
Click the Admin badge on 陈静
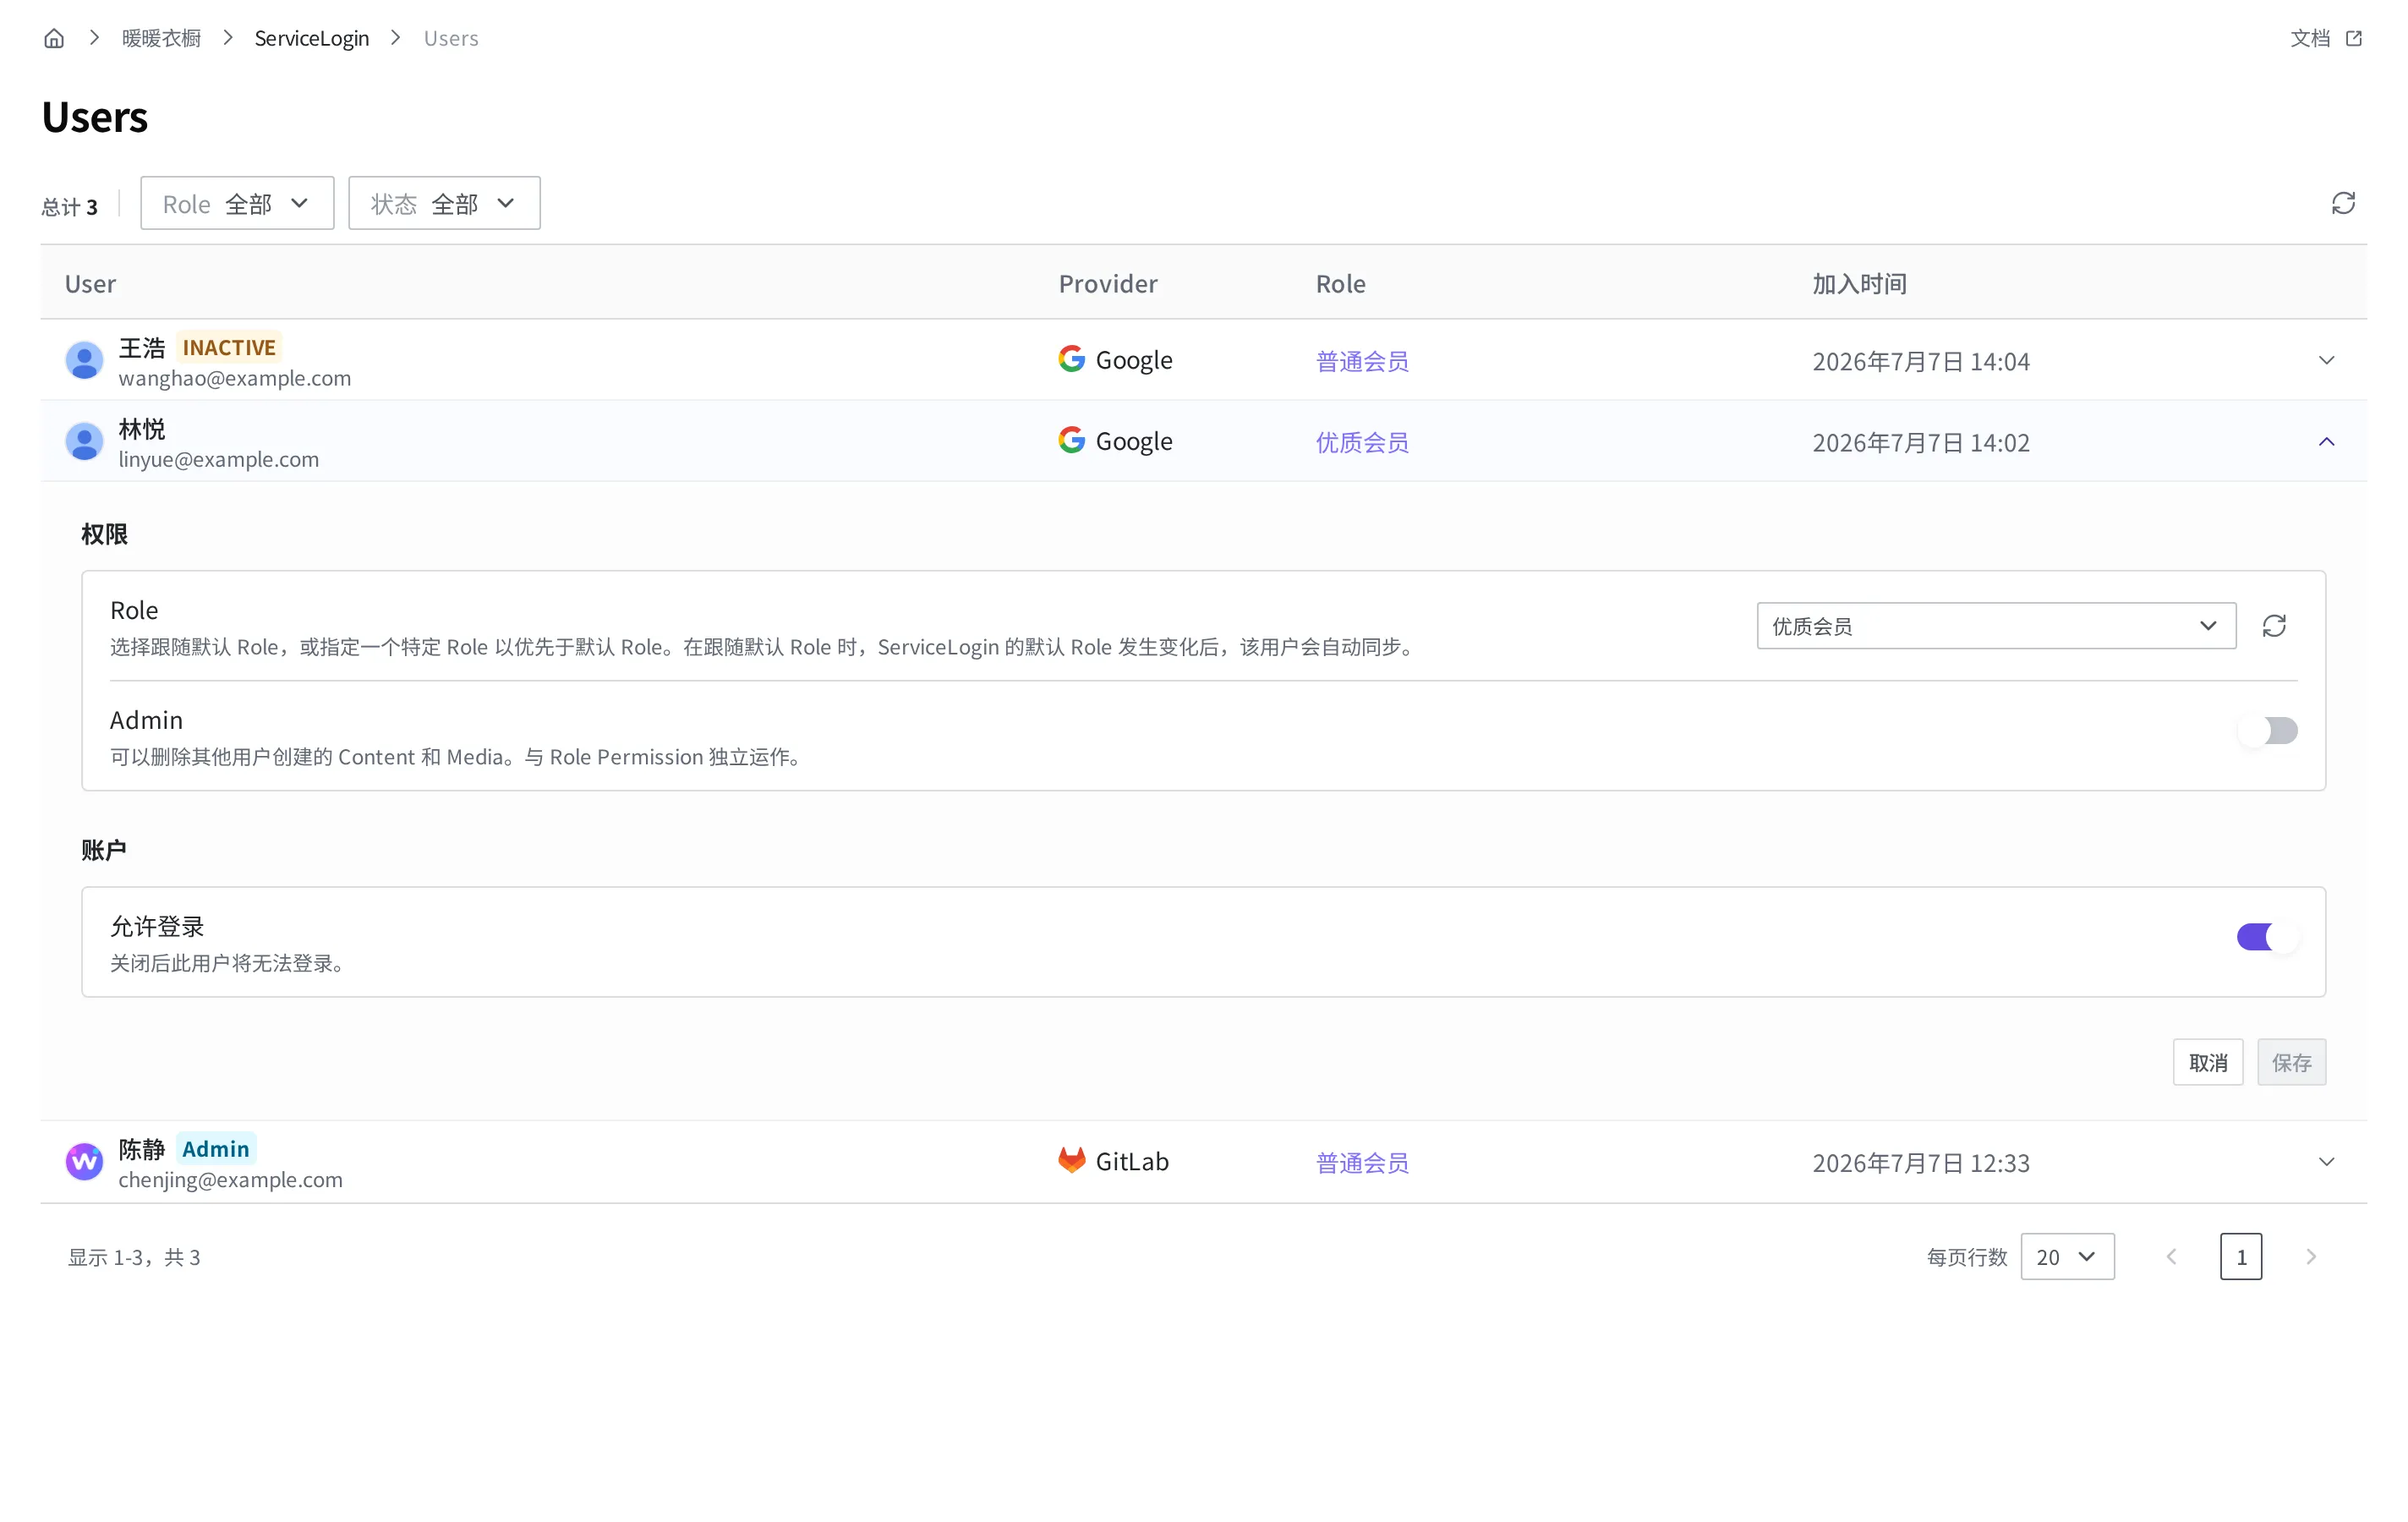pos(216,1148)
